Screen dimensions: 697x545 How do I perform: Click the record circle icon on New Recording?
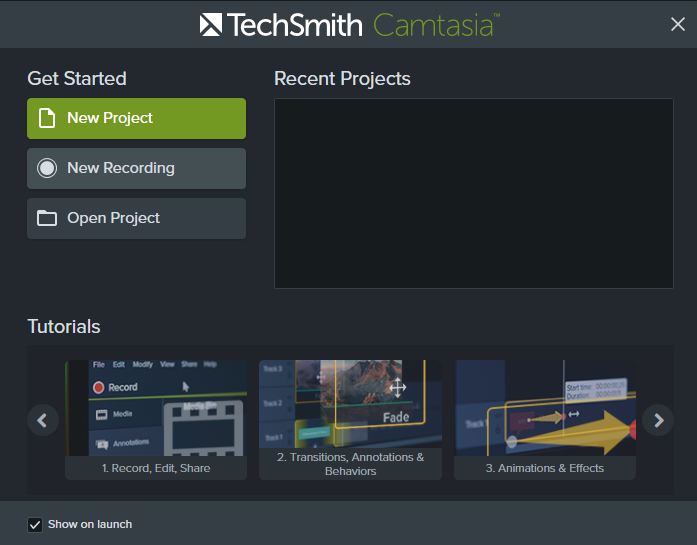[47, 168]
